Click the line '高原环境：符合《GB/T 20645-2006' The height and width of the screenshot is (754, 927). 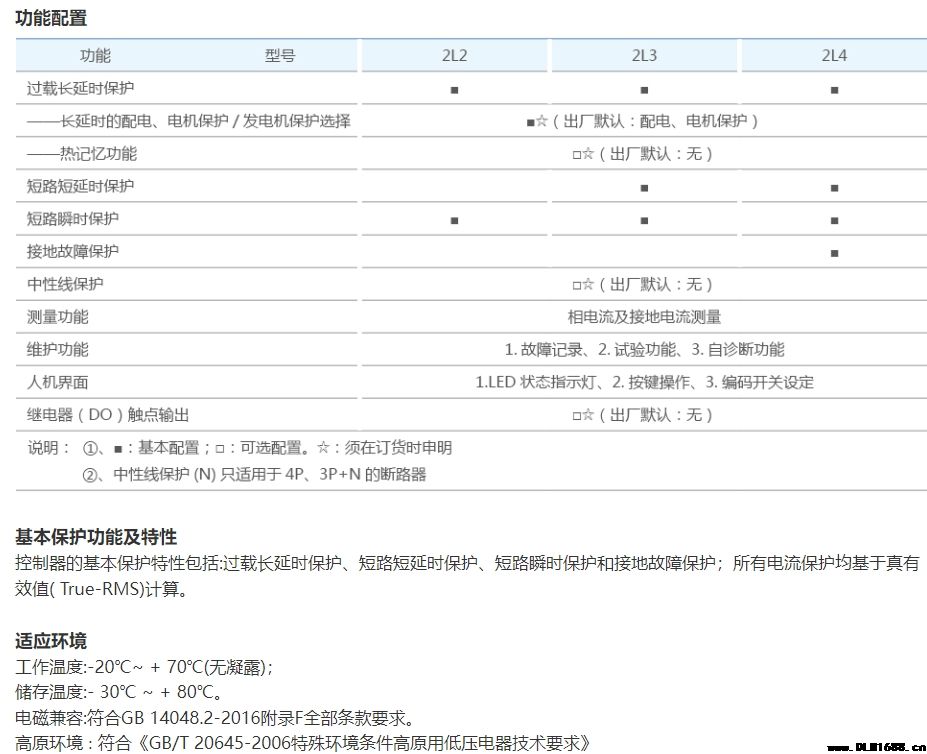point(303,743)
